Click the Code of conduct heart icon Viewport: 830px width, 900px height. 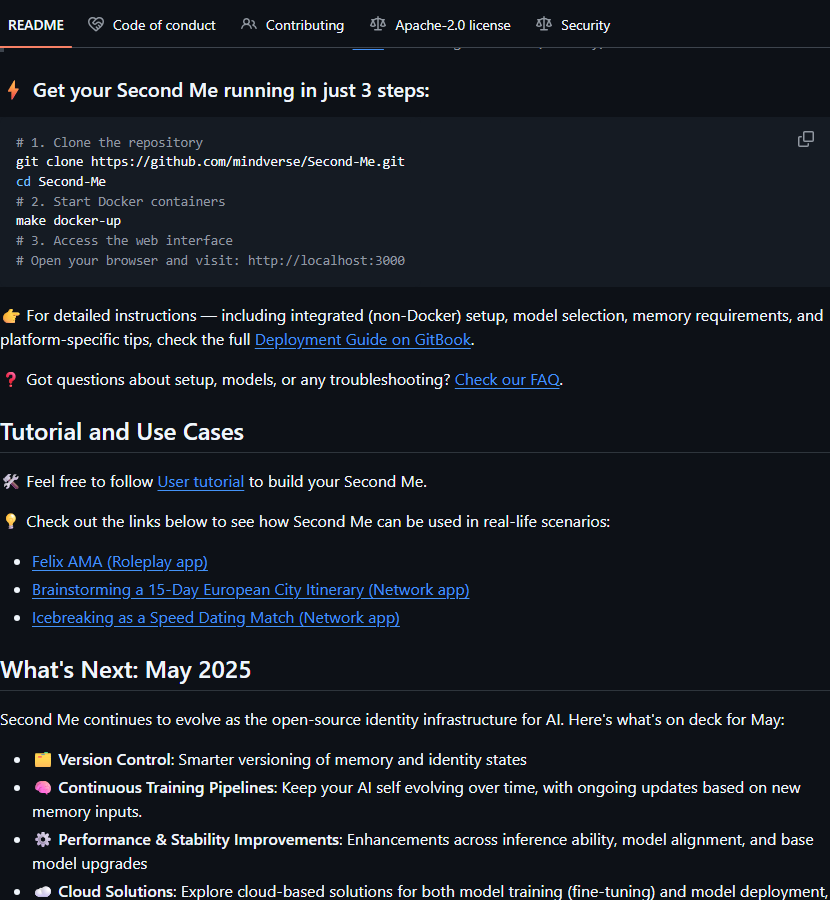coord(96,25)
